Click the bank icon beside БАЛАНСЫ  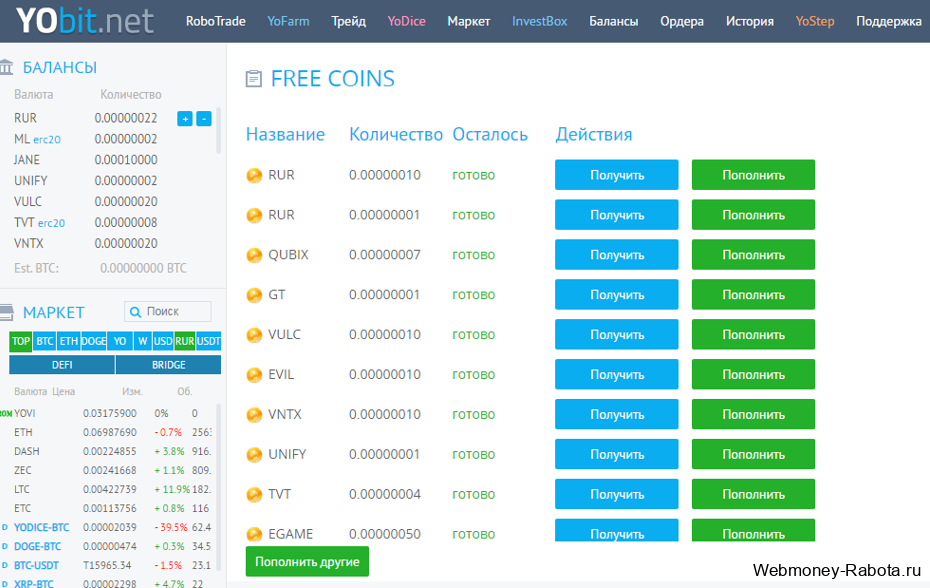7,67
